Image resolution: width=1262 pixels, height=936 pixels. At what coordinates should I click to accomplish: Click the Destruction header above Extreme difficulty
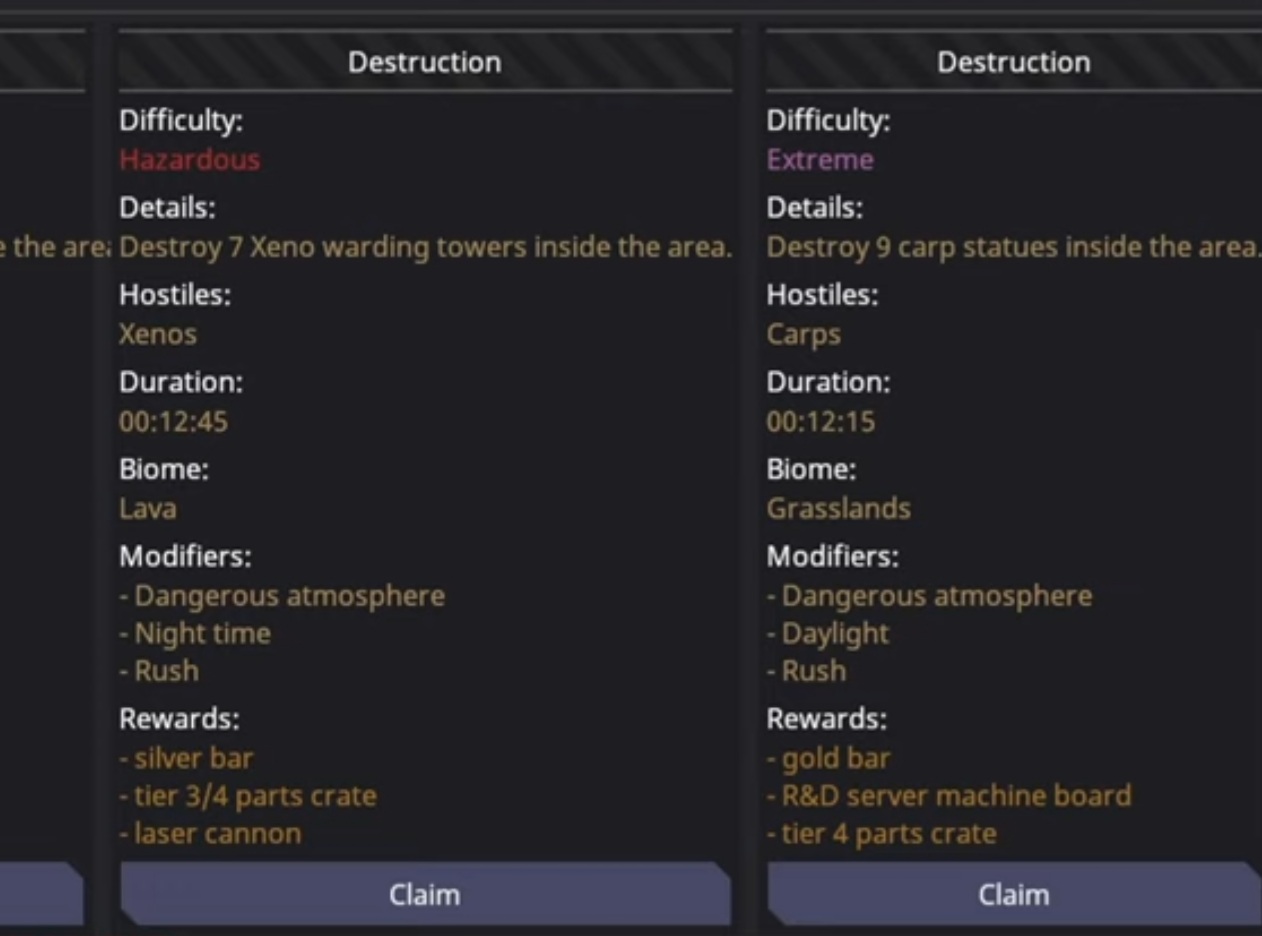(x=1013, y=62)
